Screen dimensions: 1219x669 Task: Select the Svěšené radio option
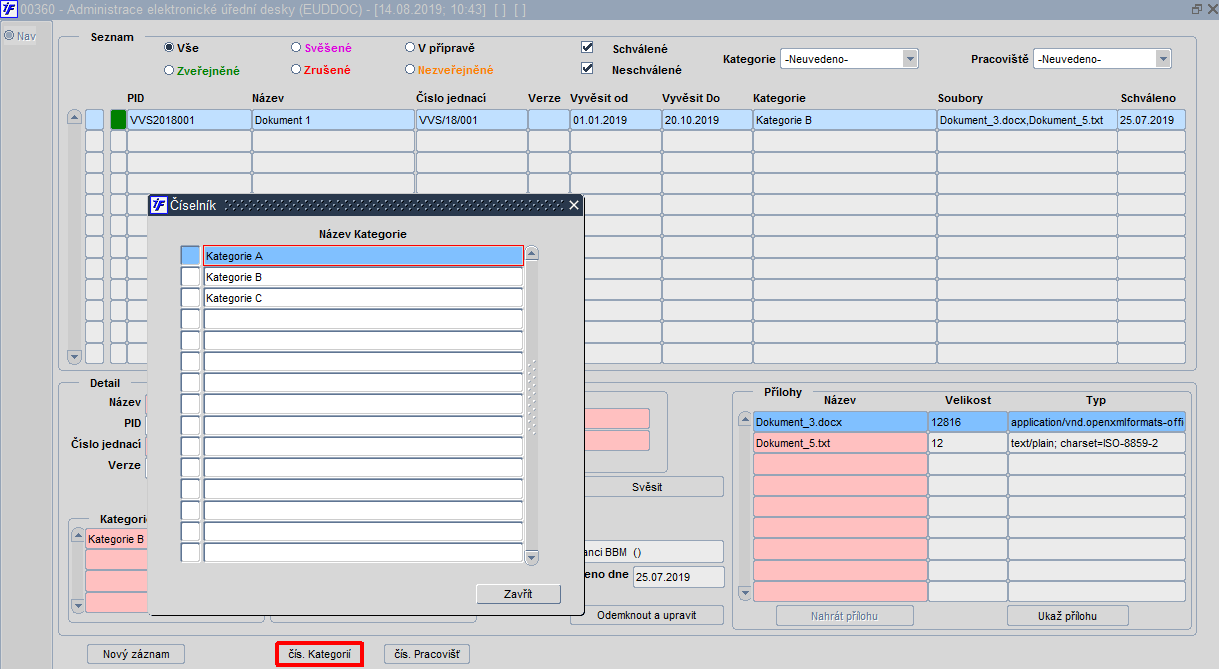tap(296, 47)
